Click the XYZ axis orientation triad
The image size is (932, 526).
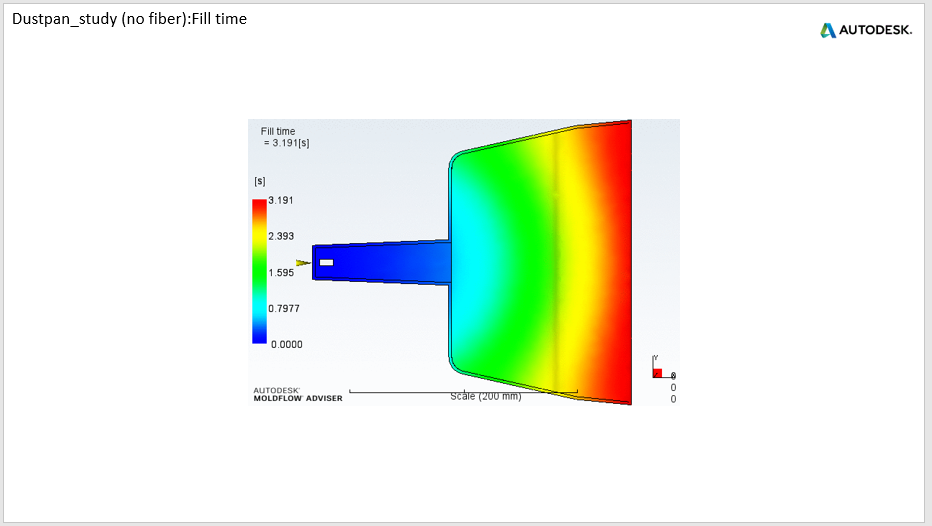(x=663, y=368)
